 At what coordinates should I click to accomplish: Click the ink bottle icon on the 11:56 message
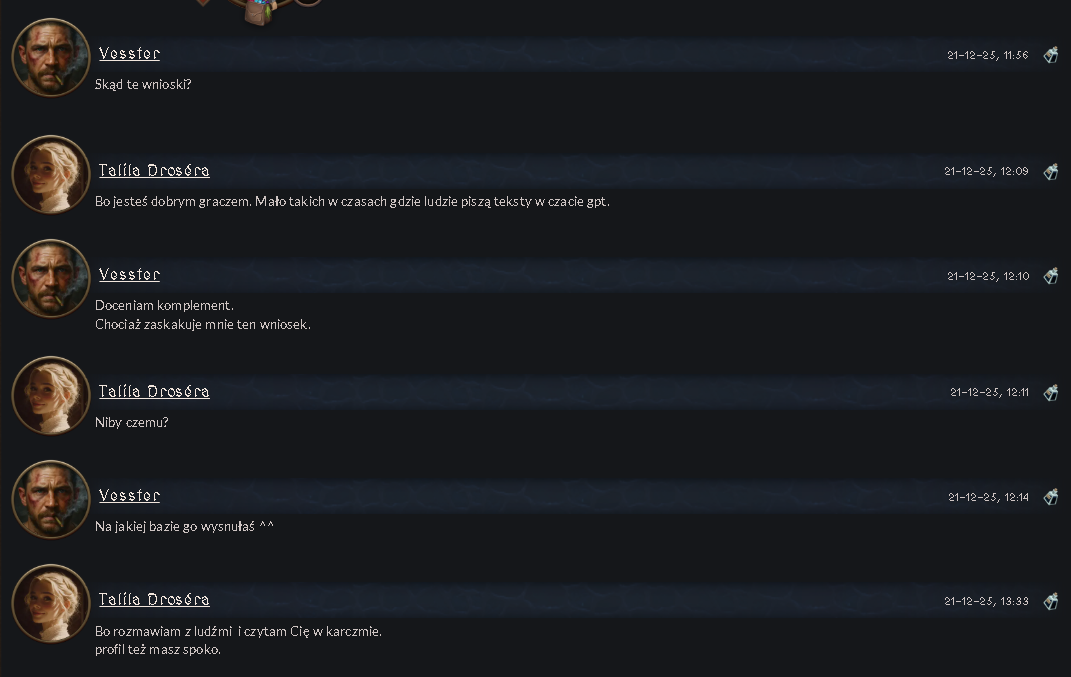click(1051, 55)
